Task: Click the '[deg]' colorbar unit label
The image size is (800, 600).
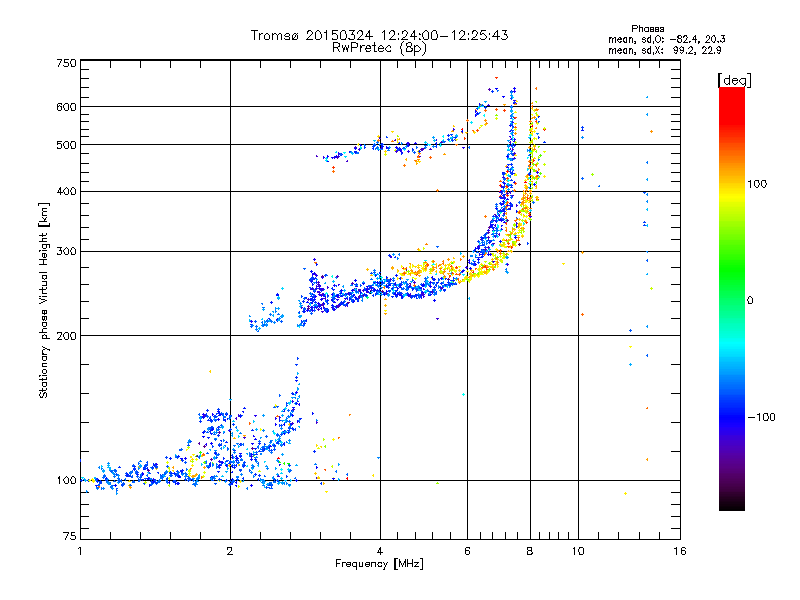Action: coord(734,80)
